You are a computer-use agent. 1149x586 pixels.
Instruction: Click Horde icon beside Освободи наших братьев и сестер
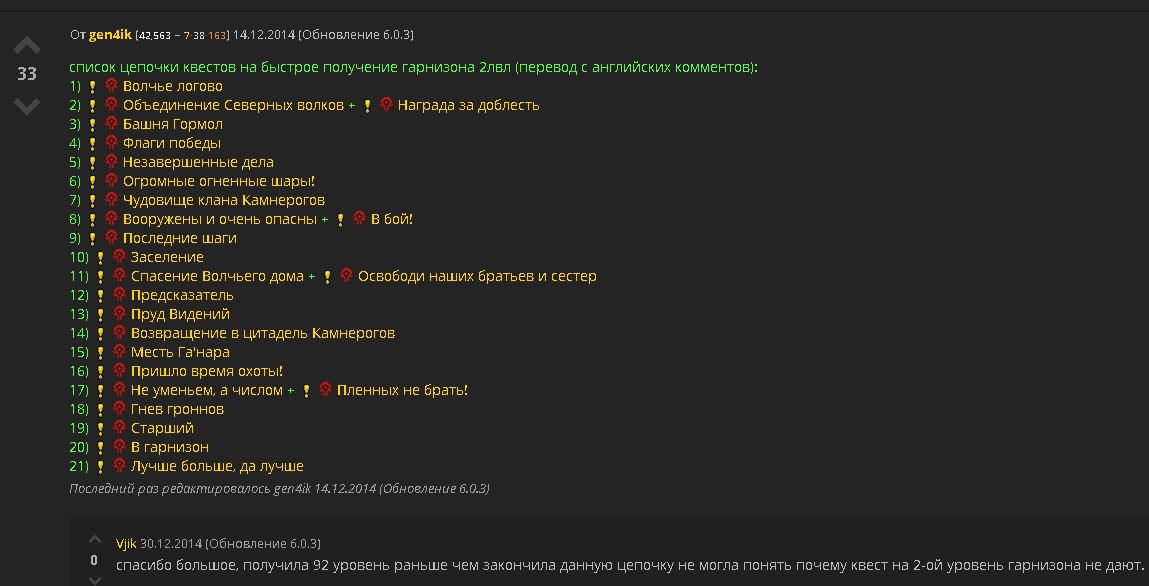pos(346,276)
